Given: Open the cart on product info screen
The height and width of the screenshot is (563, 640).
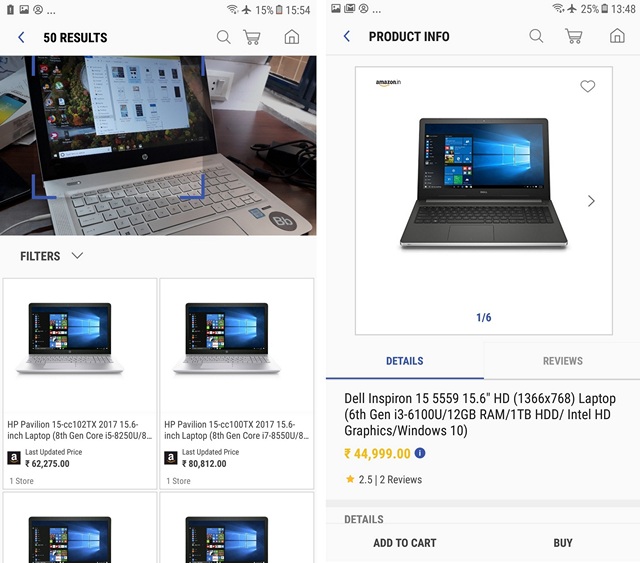Looking at the screenshot, I should point(573,36).
